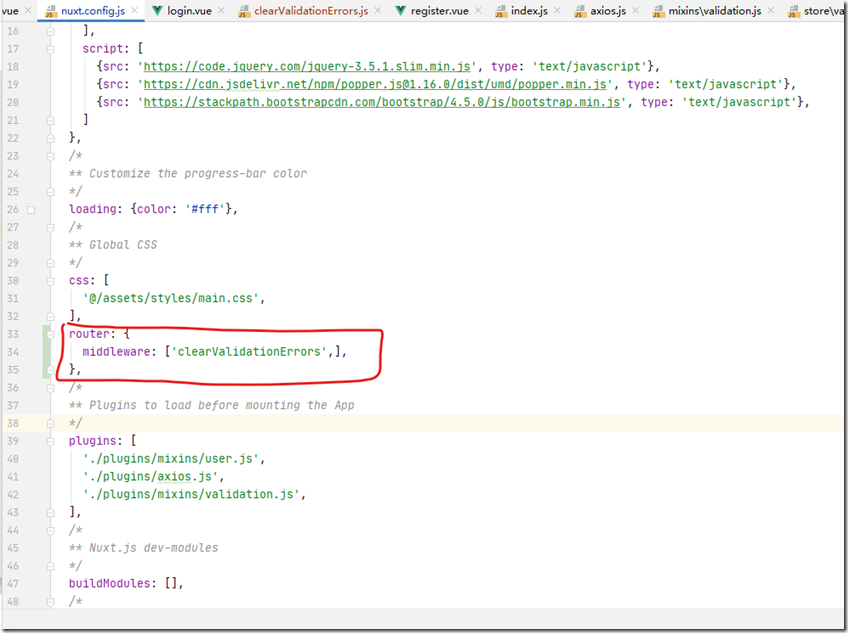Click the './plugins/mixins/user.js' string

coord(170,459)
